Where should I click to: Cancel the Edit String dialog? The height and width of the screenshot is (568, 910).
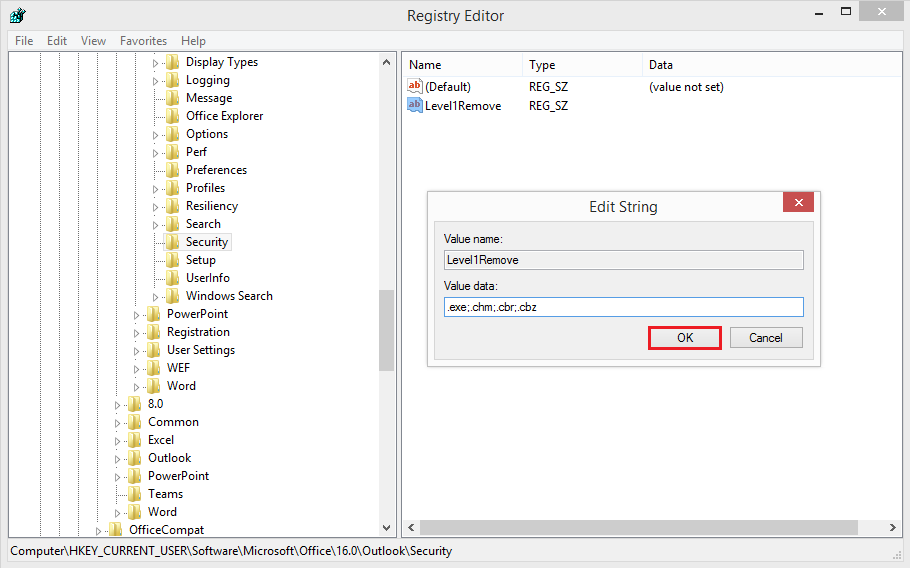pos(766,338)
